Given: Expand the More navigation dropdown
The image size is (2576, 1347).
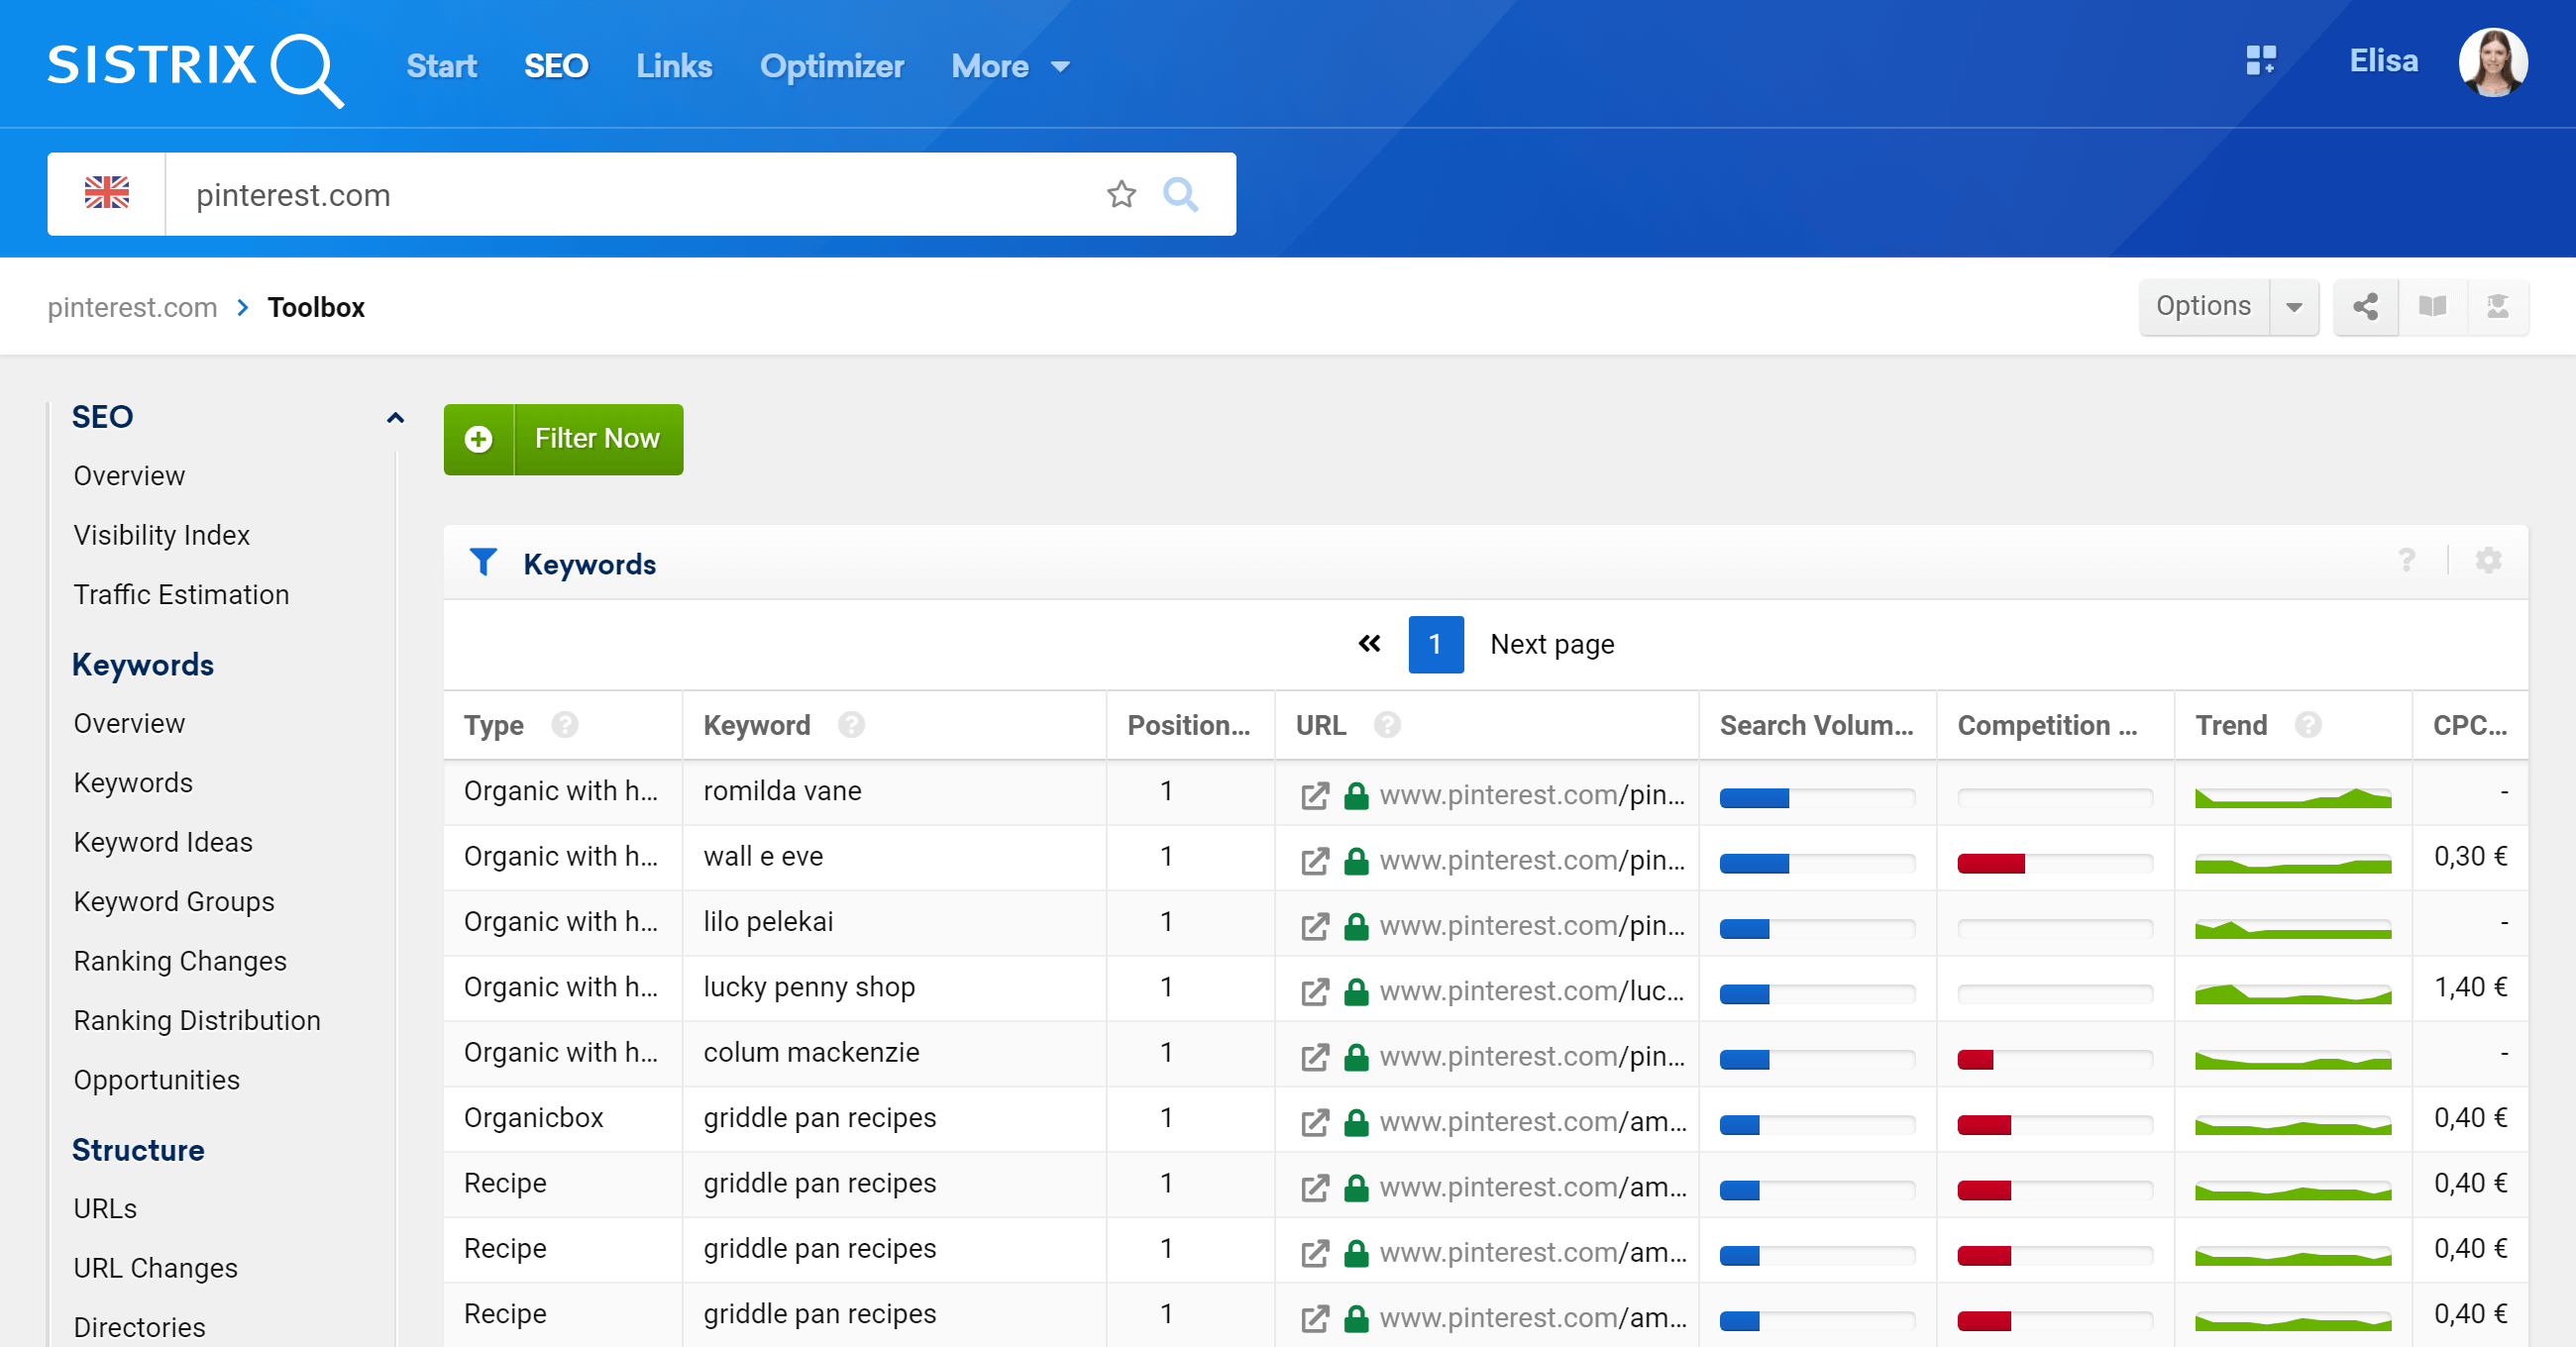Looking at the screenshot, I should [1010, 66].
